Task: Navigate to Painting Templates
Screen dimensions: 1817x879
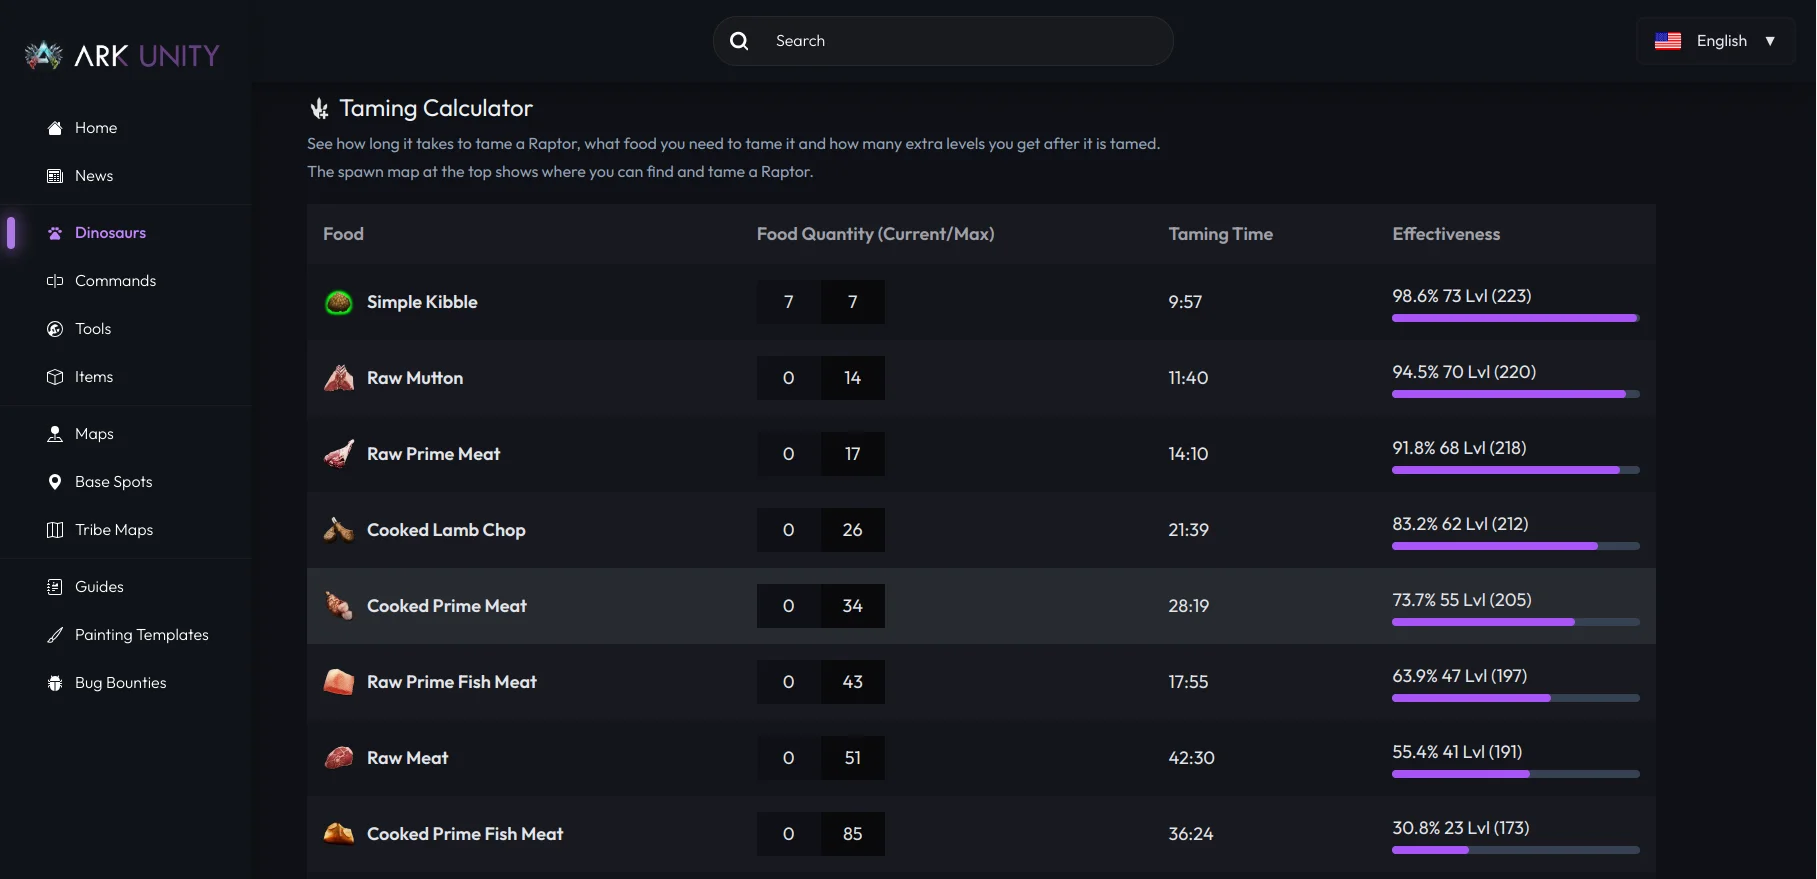Action: coord(141,635)
